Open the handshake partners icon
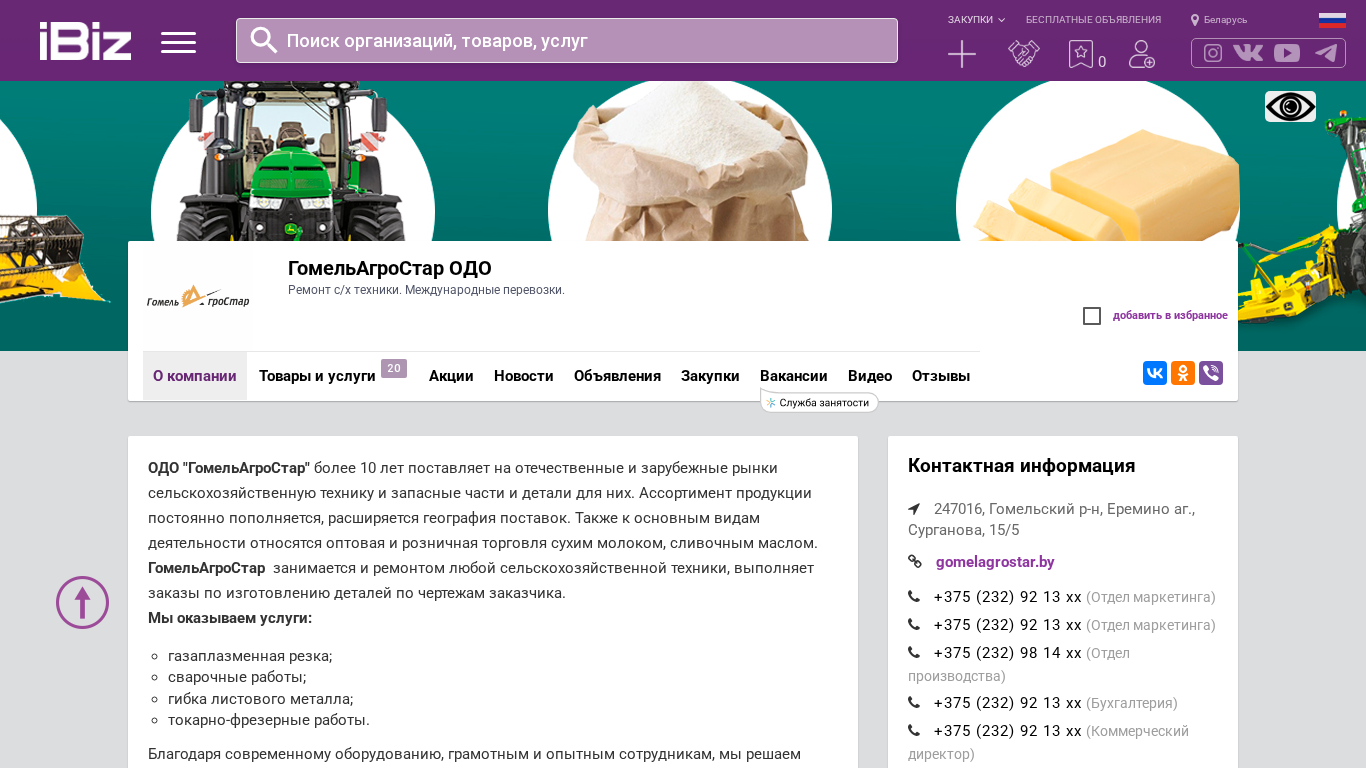The image size is (1366, 768). 1024,54
